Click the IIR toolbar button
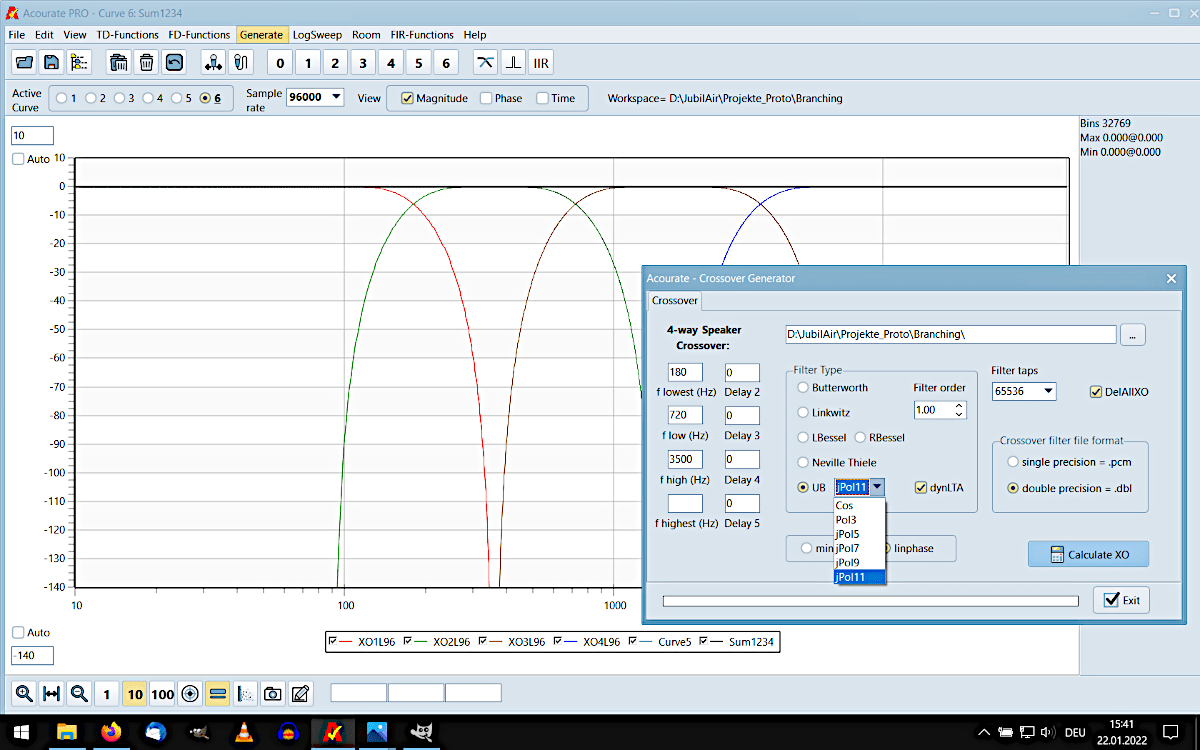 click(541, 62)
